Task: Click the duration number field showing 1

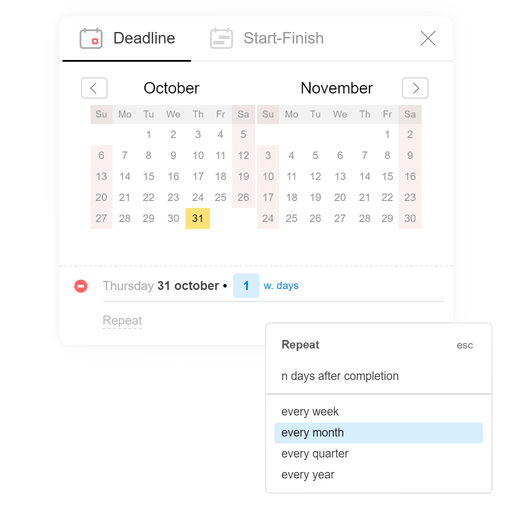Action: click(246, 286)
